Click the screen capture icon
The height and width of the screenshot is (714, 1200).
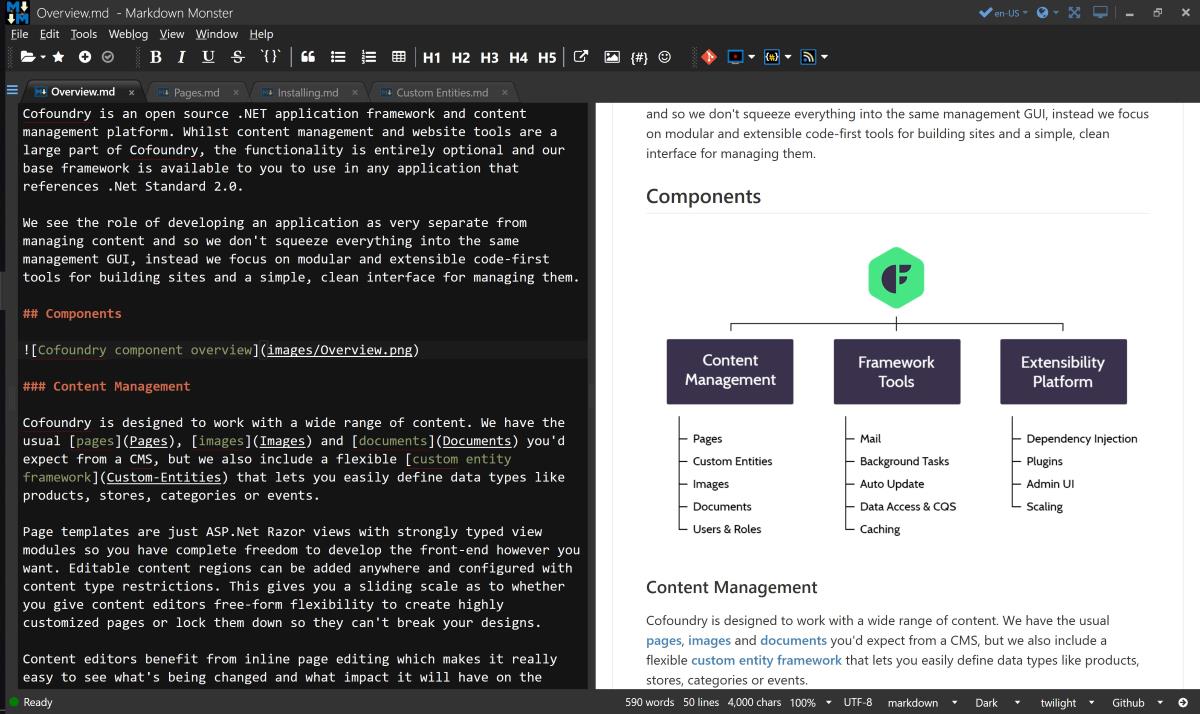coord(736,57)
